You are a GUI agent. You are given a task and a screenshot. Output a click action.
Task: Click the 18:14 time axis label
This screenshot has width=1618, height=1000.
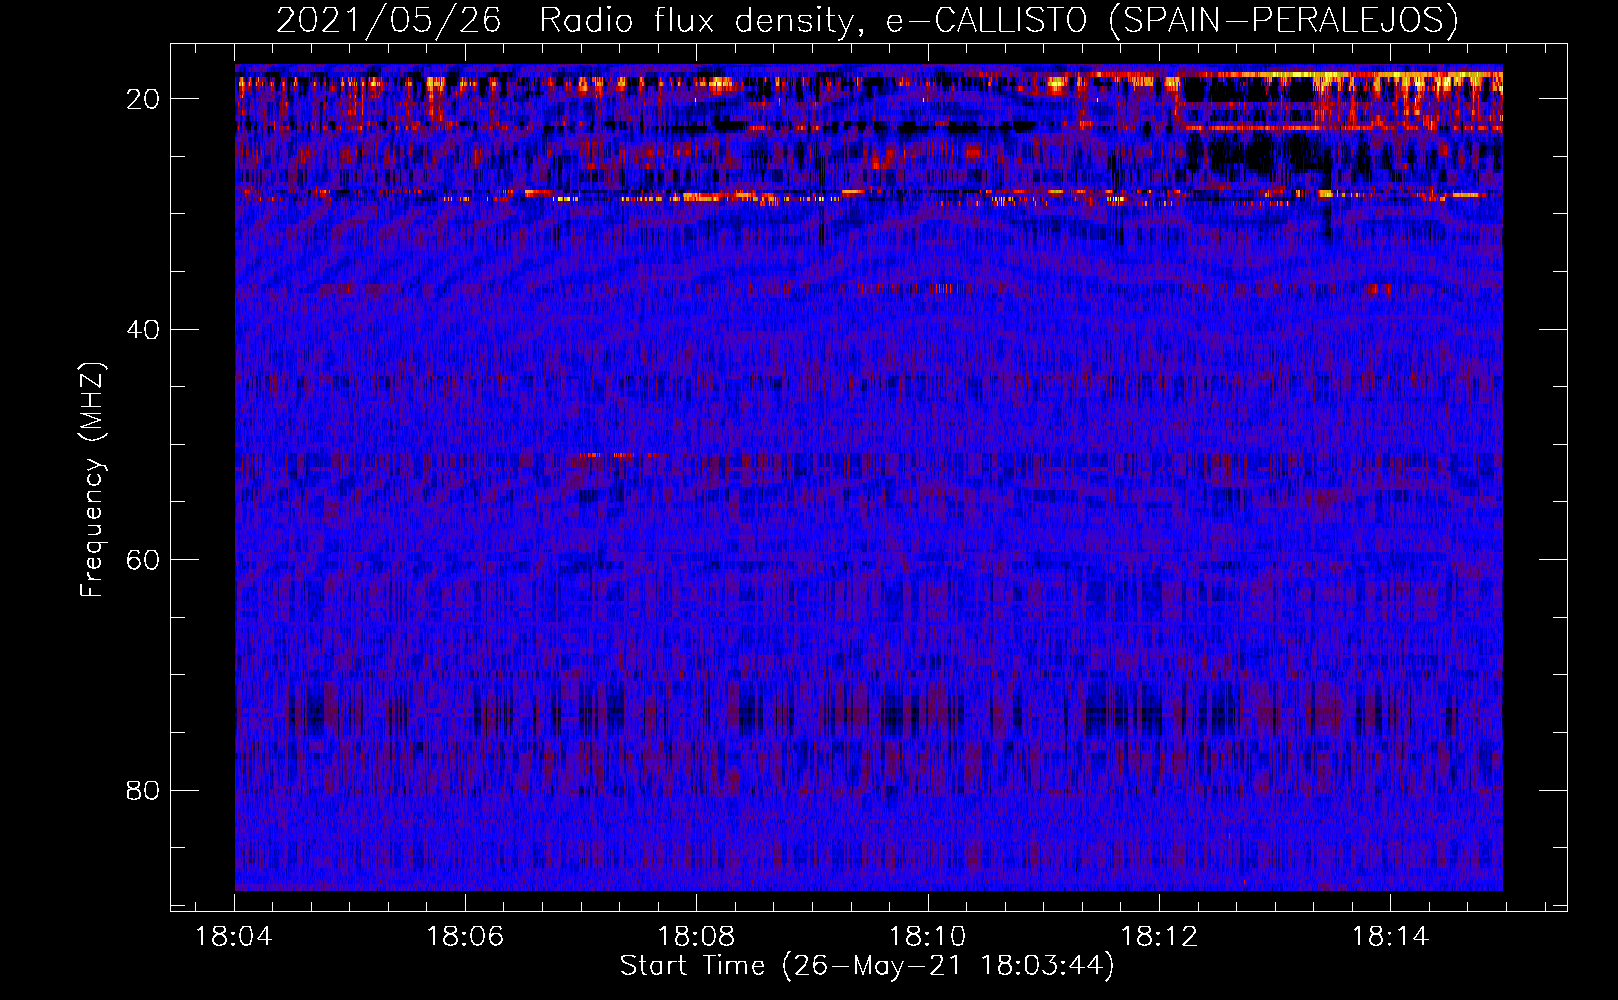coord(1390,937)
